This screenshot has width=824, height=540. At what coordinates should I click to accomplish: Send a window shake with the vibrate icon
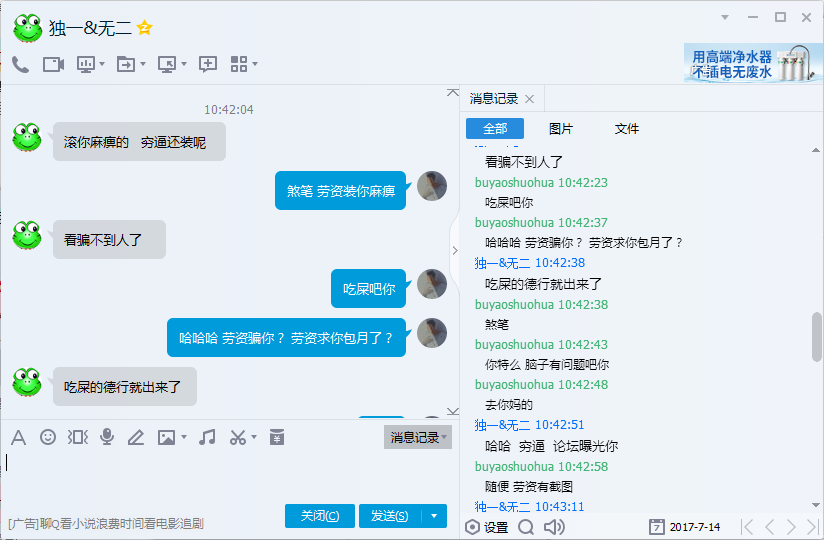pos(78,437)
